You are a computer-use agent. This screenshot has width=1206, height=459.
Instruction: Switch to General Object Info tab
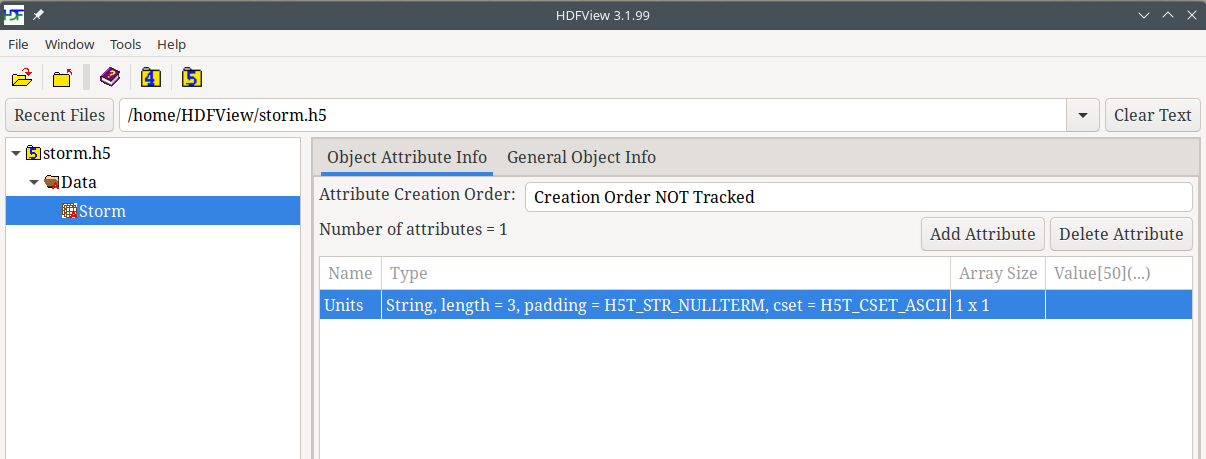[x=581, y=157]
